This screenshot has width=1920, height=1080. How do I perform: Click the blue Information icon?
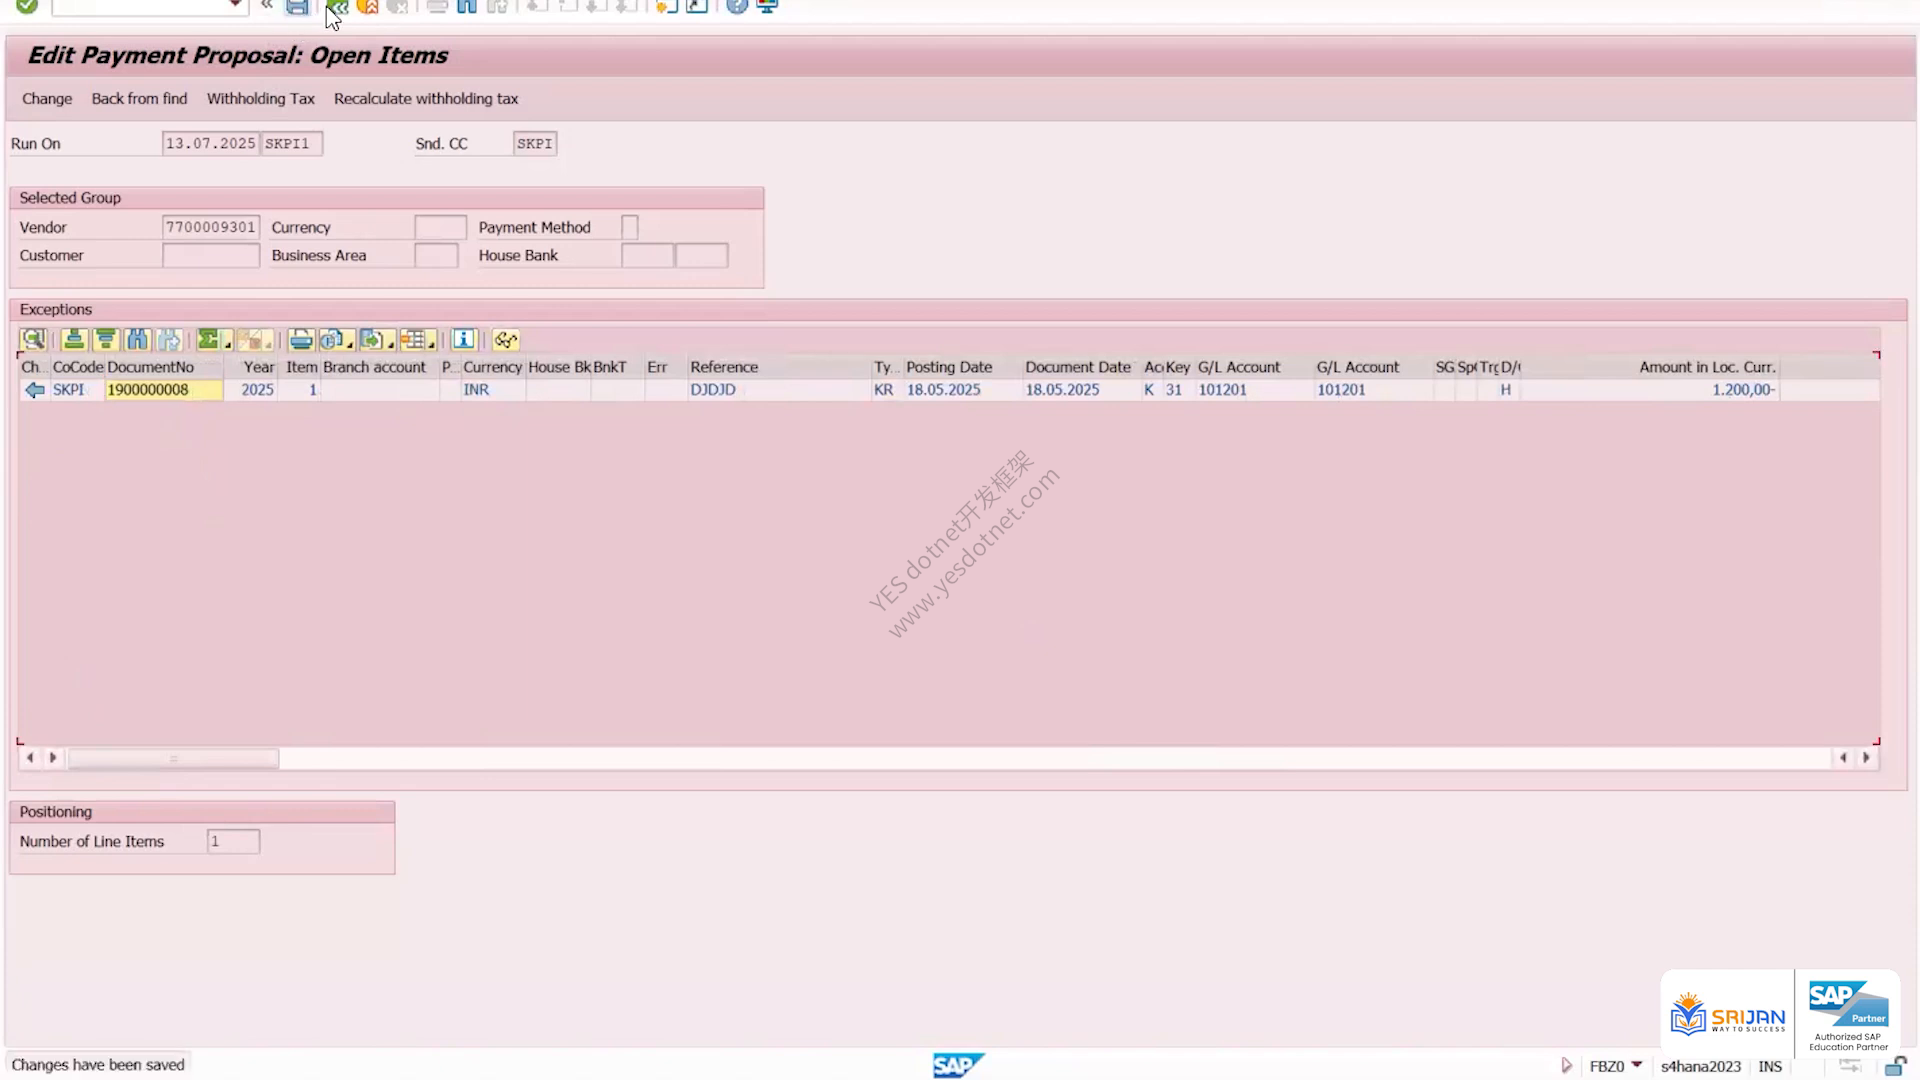(464, 340)
